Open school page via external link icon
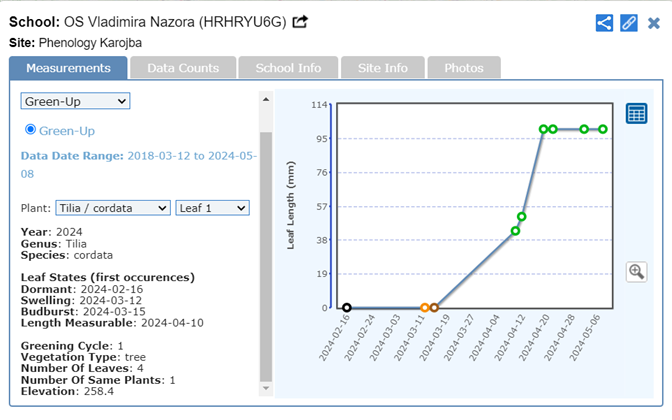Screen dimensions: 672x420 pyautogui.click(x=300, y=22)
